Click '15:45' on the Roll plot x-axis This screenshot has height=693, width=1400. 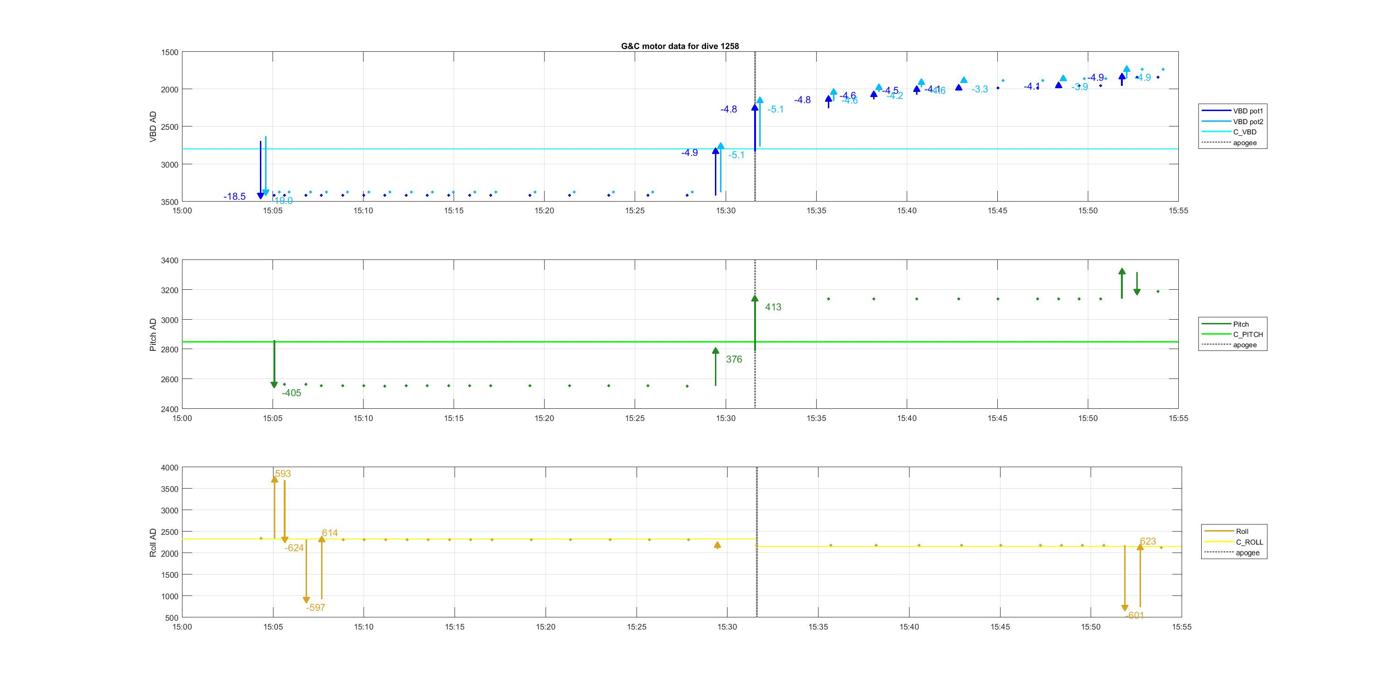tap(999, 627)
